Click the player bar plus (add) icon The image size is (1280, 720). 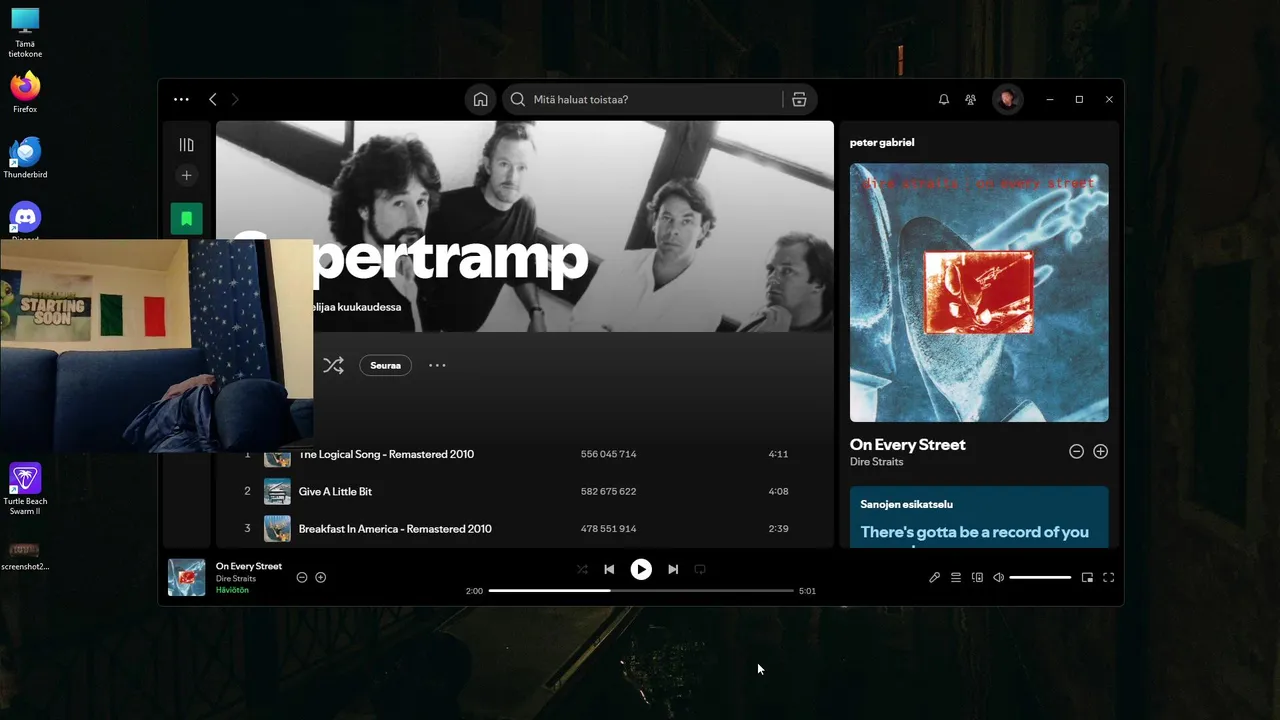click(321, 577)
